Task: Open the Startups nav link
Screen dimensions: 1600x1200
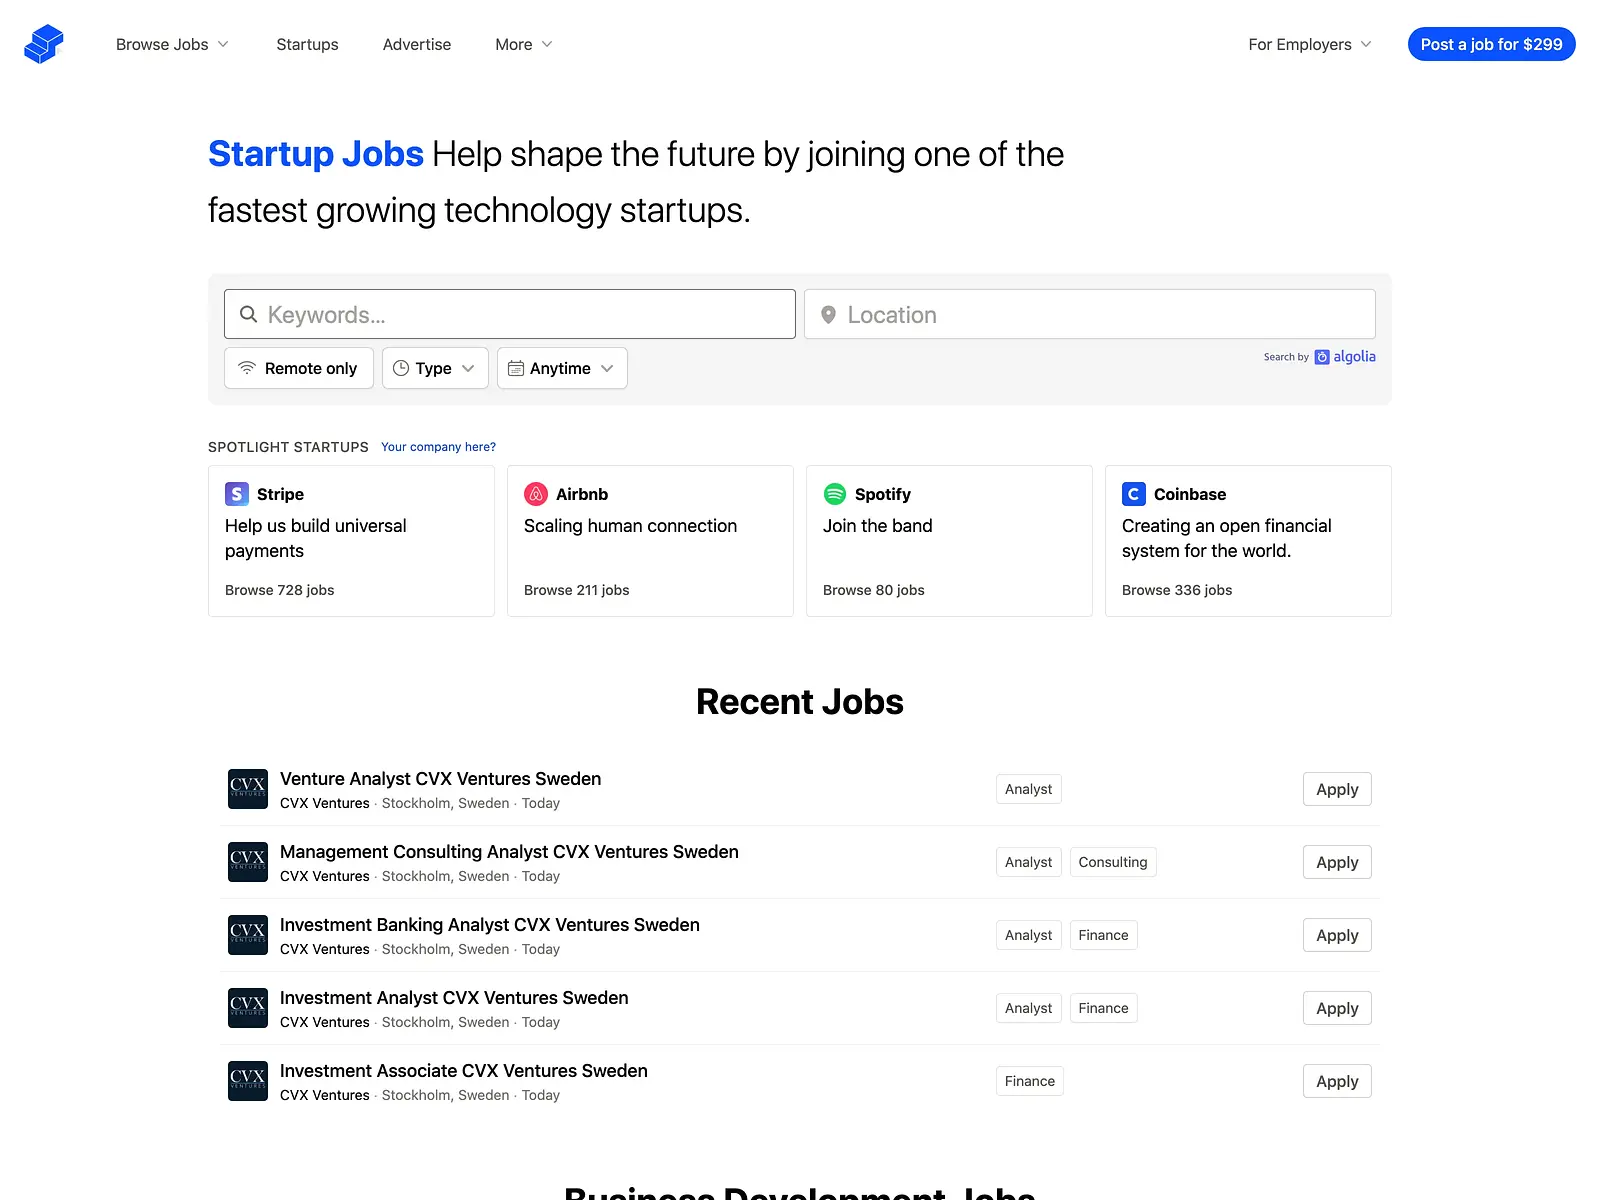Action: pyautogui.click(x=307, y=44)
